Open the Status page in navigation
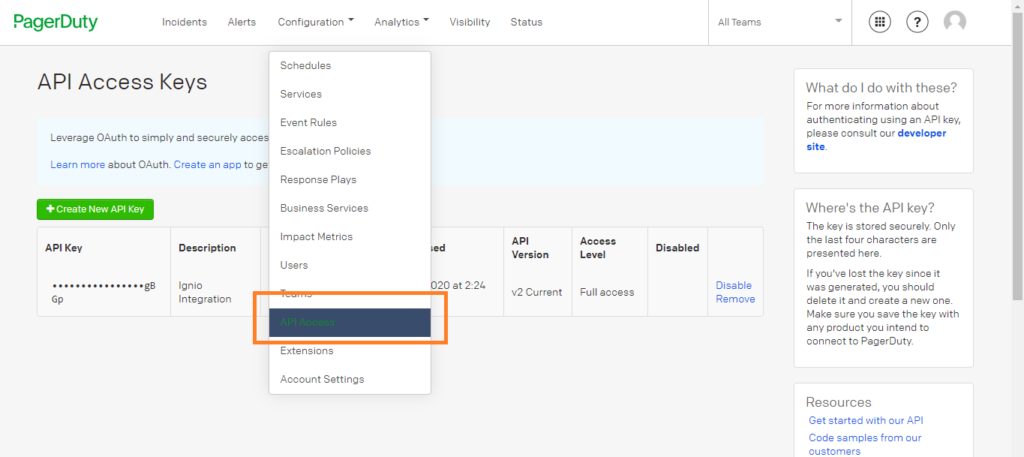 (x=526, y=22)
